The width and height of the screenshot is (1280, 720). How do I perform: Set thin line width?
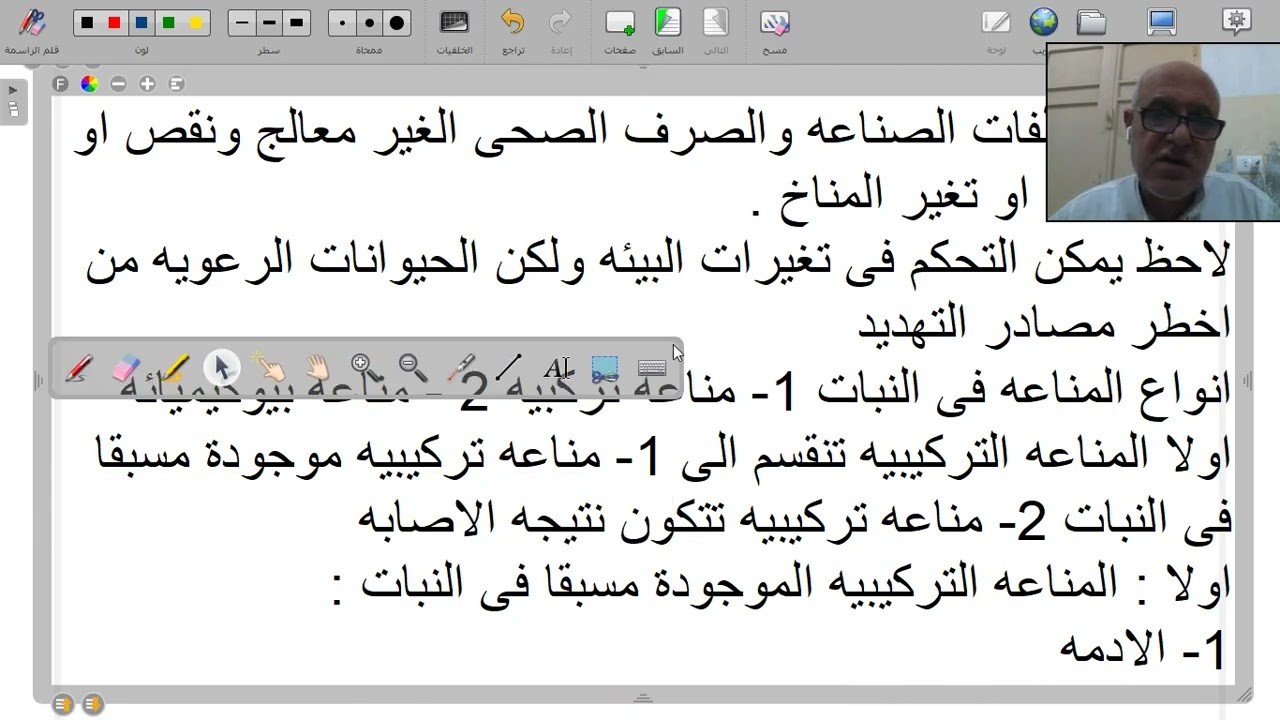pos(242,23)
